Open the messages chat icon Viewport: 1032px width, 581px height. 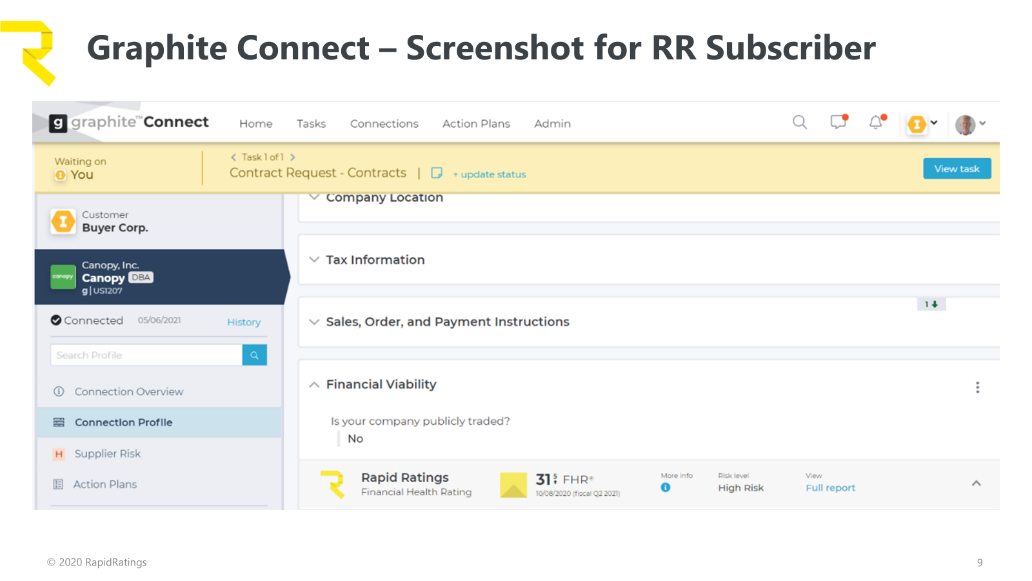838,122
